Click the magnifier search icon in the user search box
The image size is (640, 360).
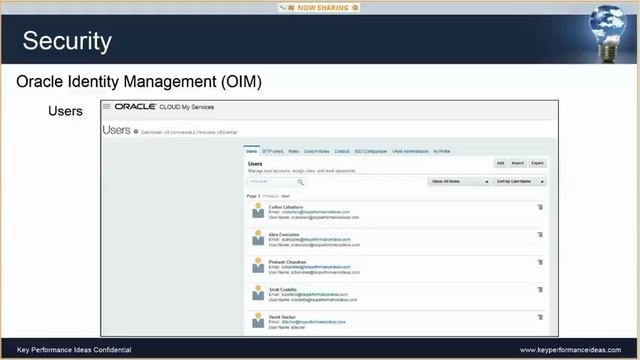coord(301,182)
